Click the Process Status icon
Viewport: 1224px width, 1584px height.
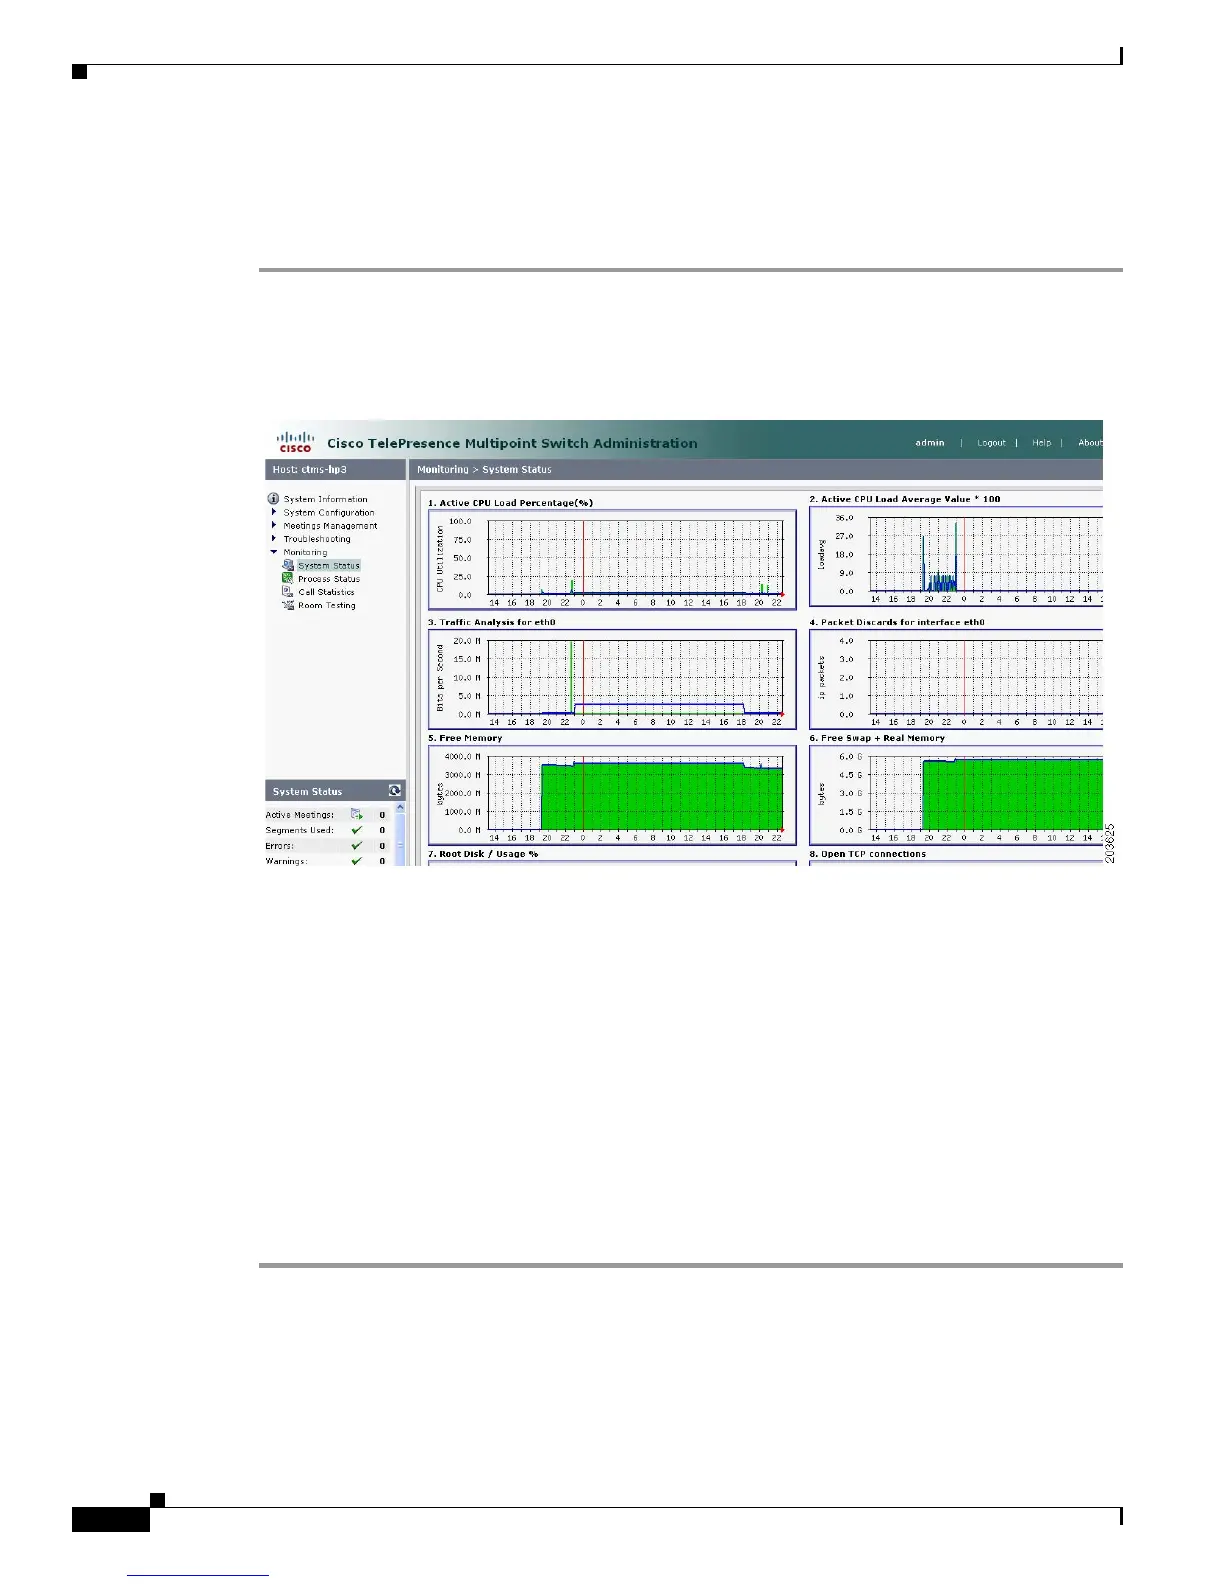pyautogui.click(x=288, y=578)
